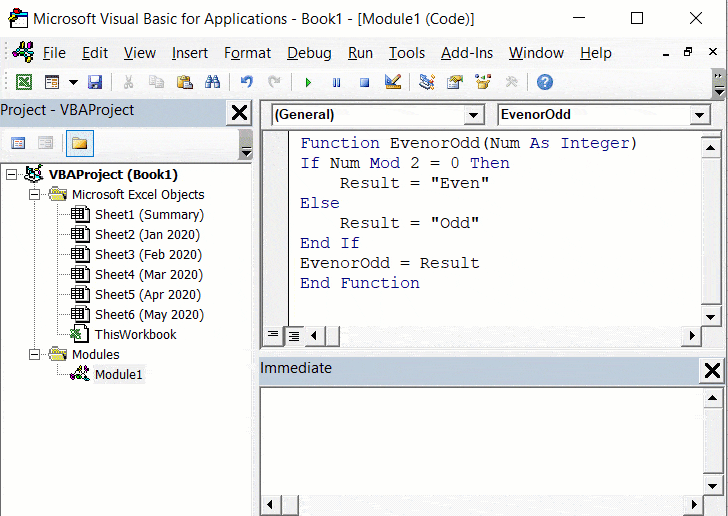Select Sheet6 (May 2020) in project tree
This screenshot has height=516, width=728.
pyautogui.click(x=149, y=314)
